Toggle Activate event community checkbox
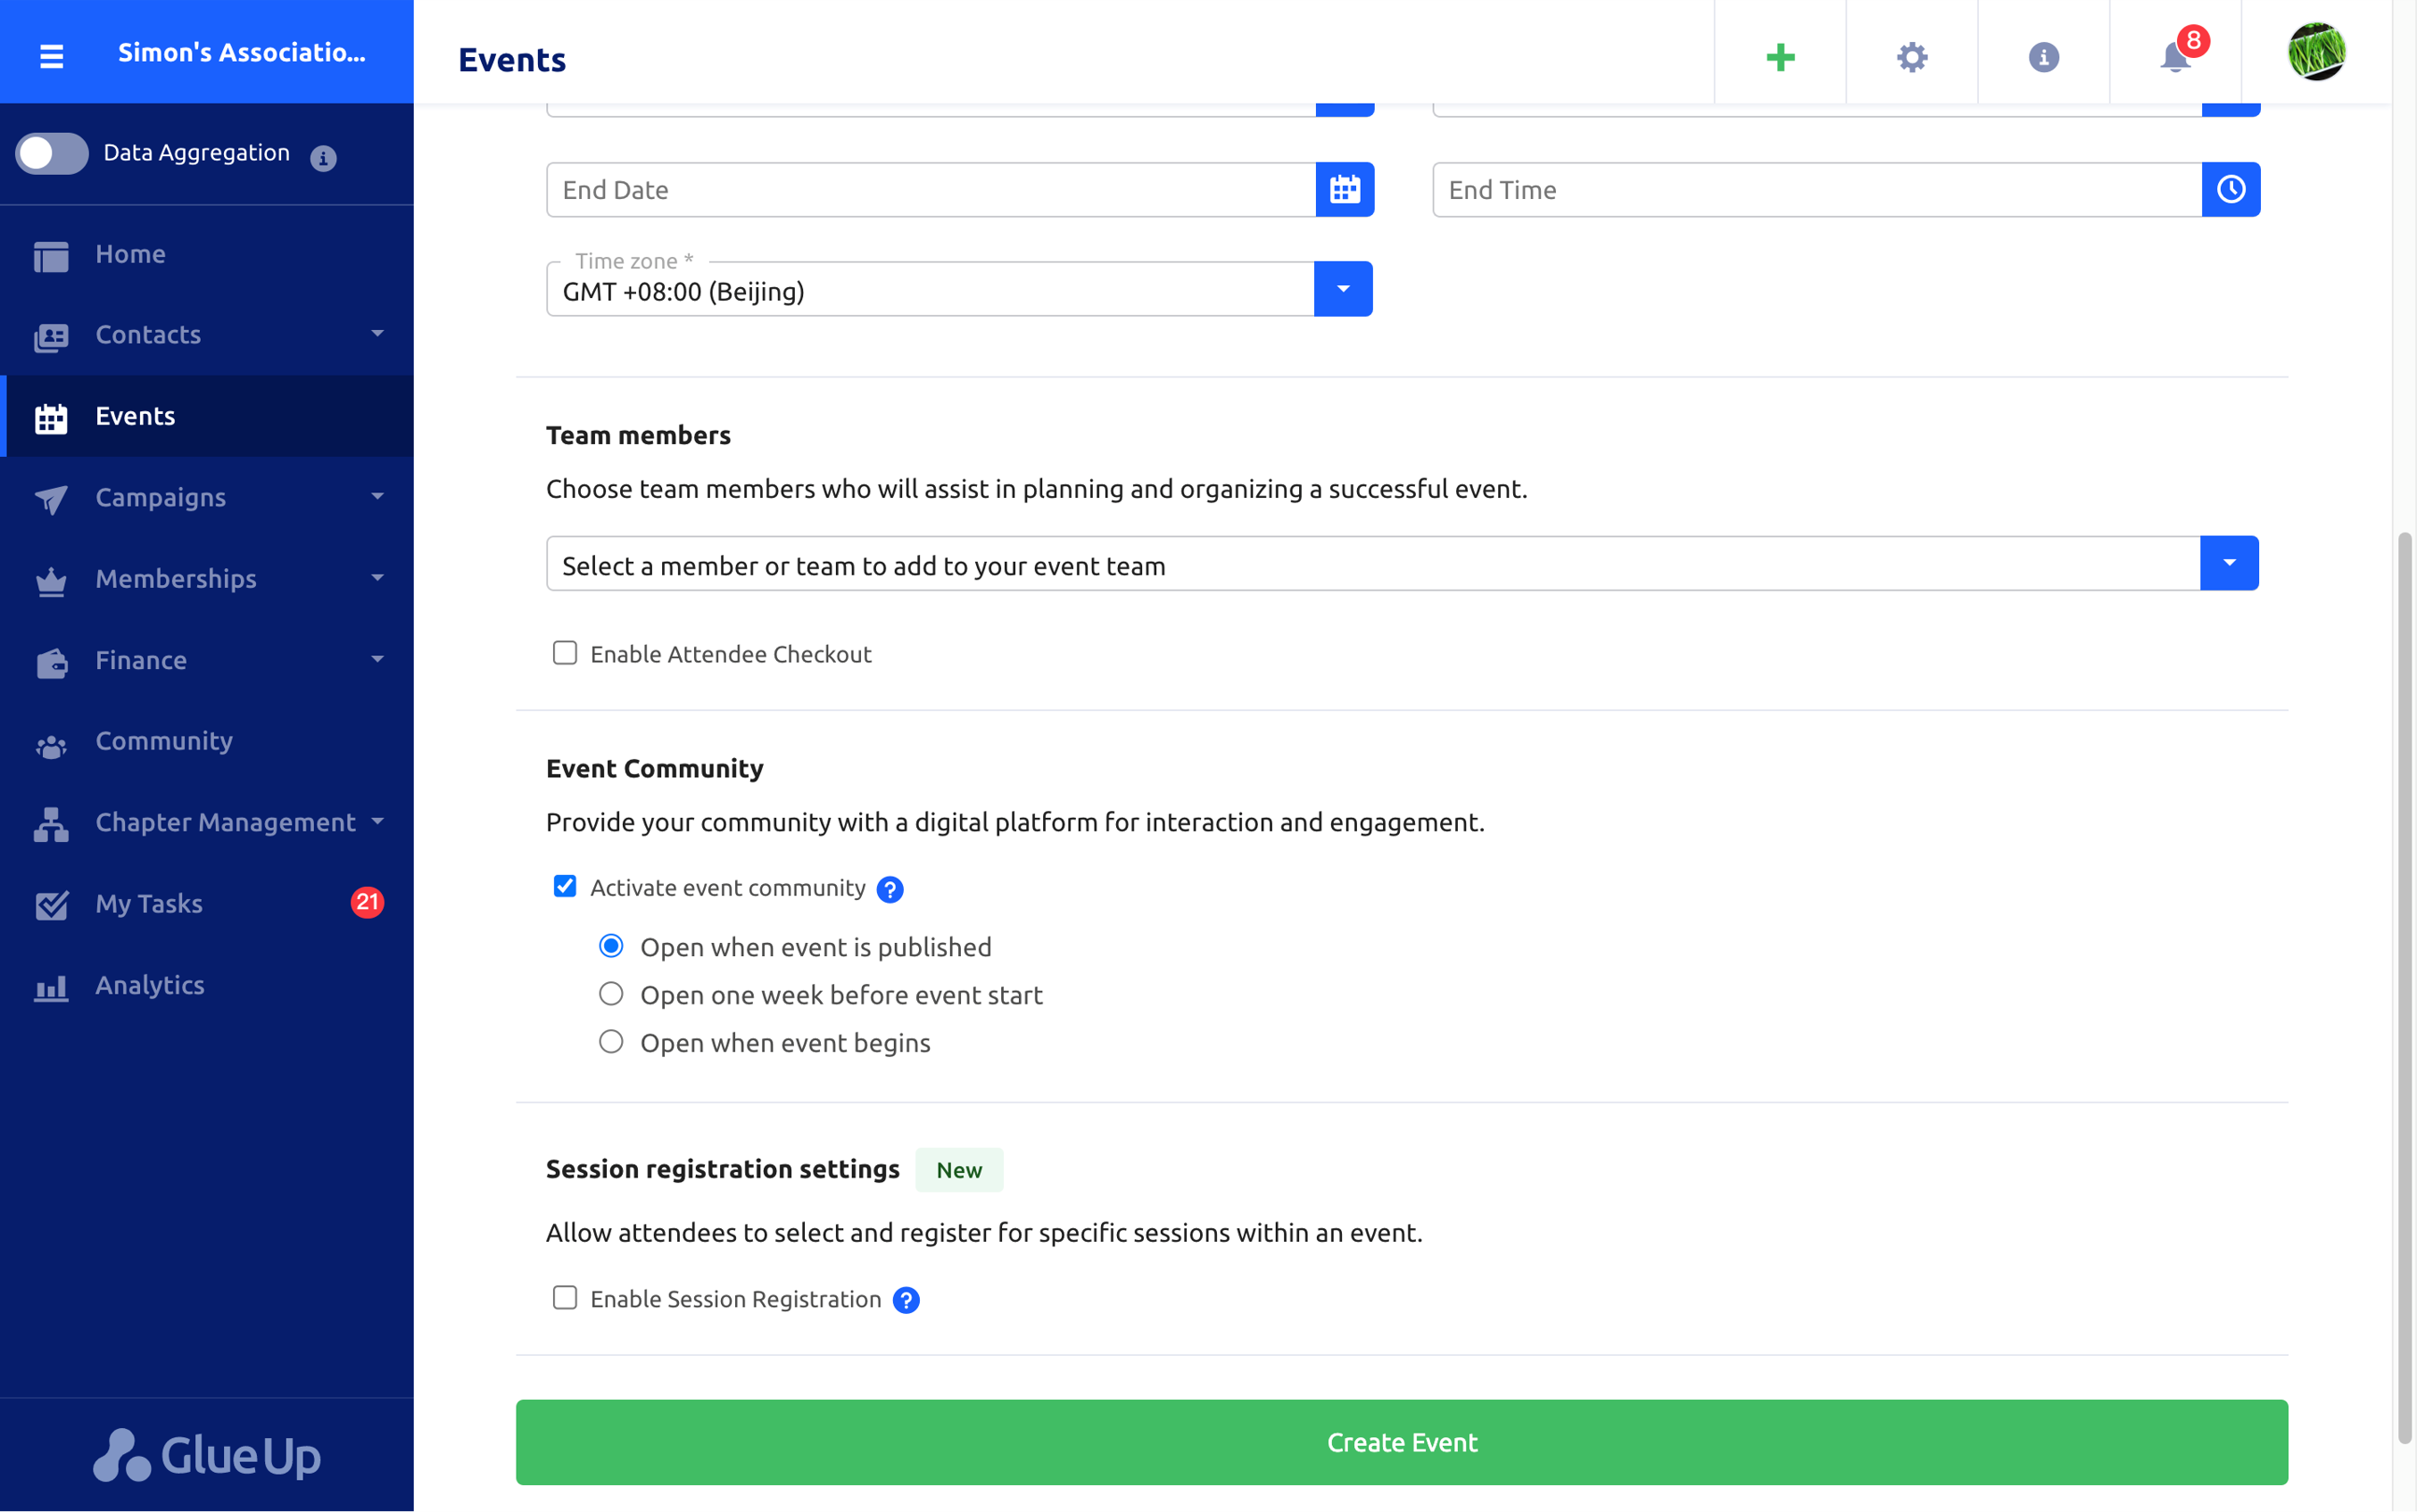 564,887
